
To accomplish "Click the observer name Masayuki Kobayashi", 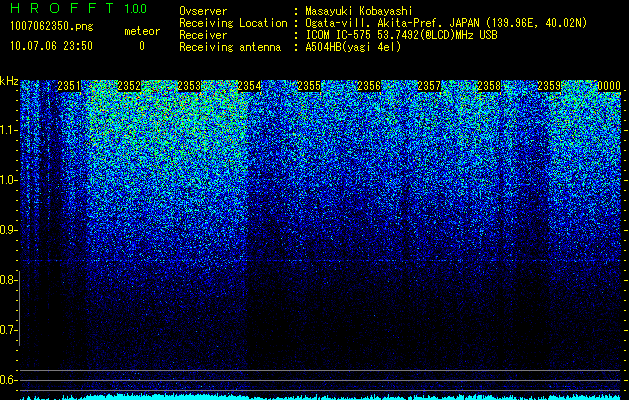I will (x=359, y=11).
